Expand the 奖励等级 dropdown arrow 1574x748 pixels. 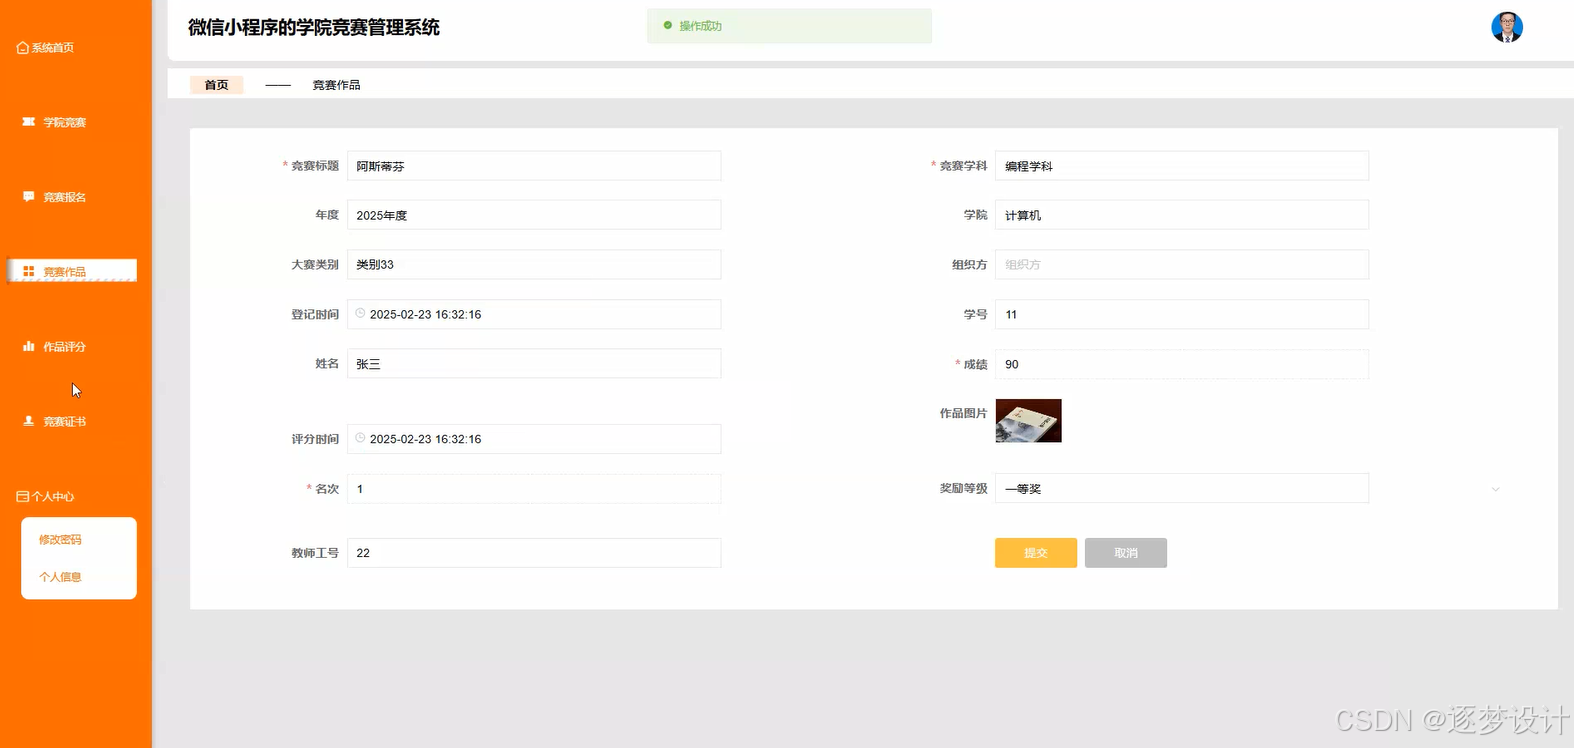pos(1495,489)
